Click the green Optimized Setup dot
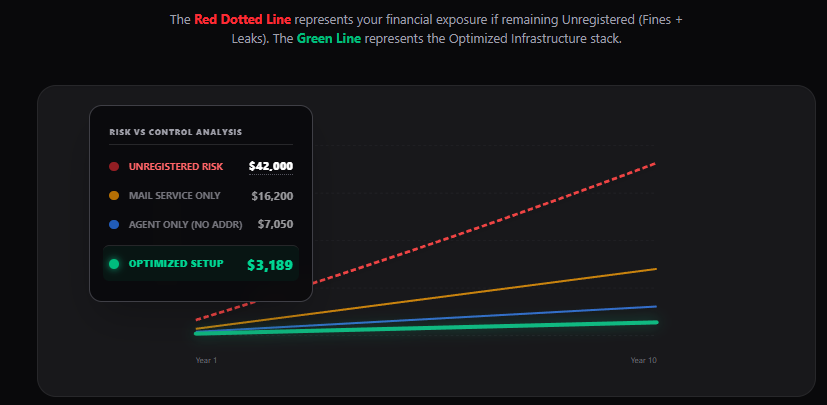Viewport: 827px width, 405px height. (x=114, y=264)
